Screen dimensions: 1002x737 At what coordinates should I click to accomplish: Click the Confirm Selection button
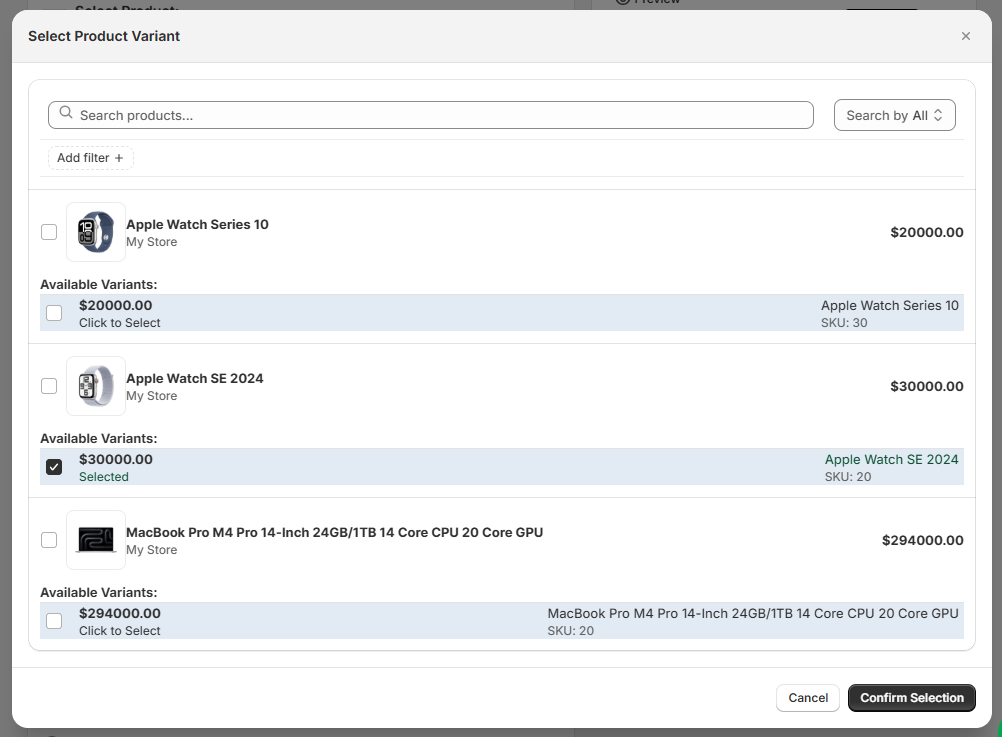coord(911,698)
